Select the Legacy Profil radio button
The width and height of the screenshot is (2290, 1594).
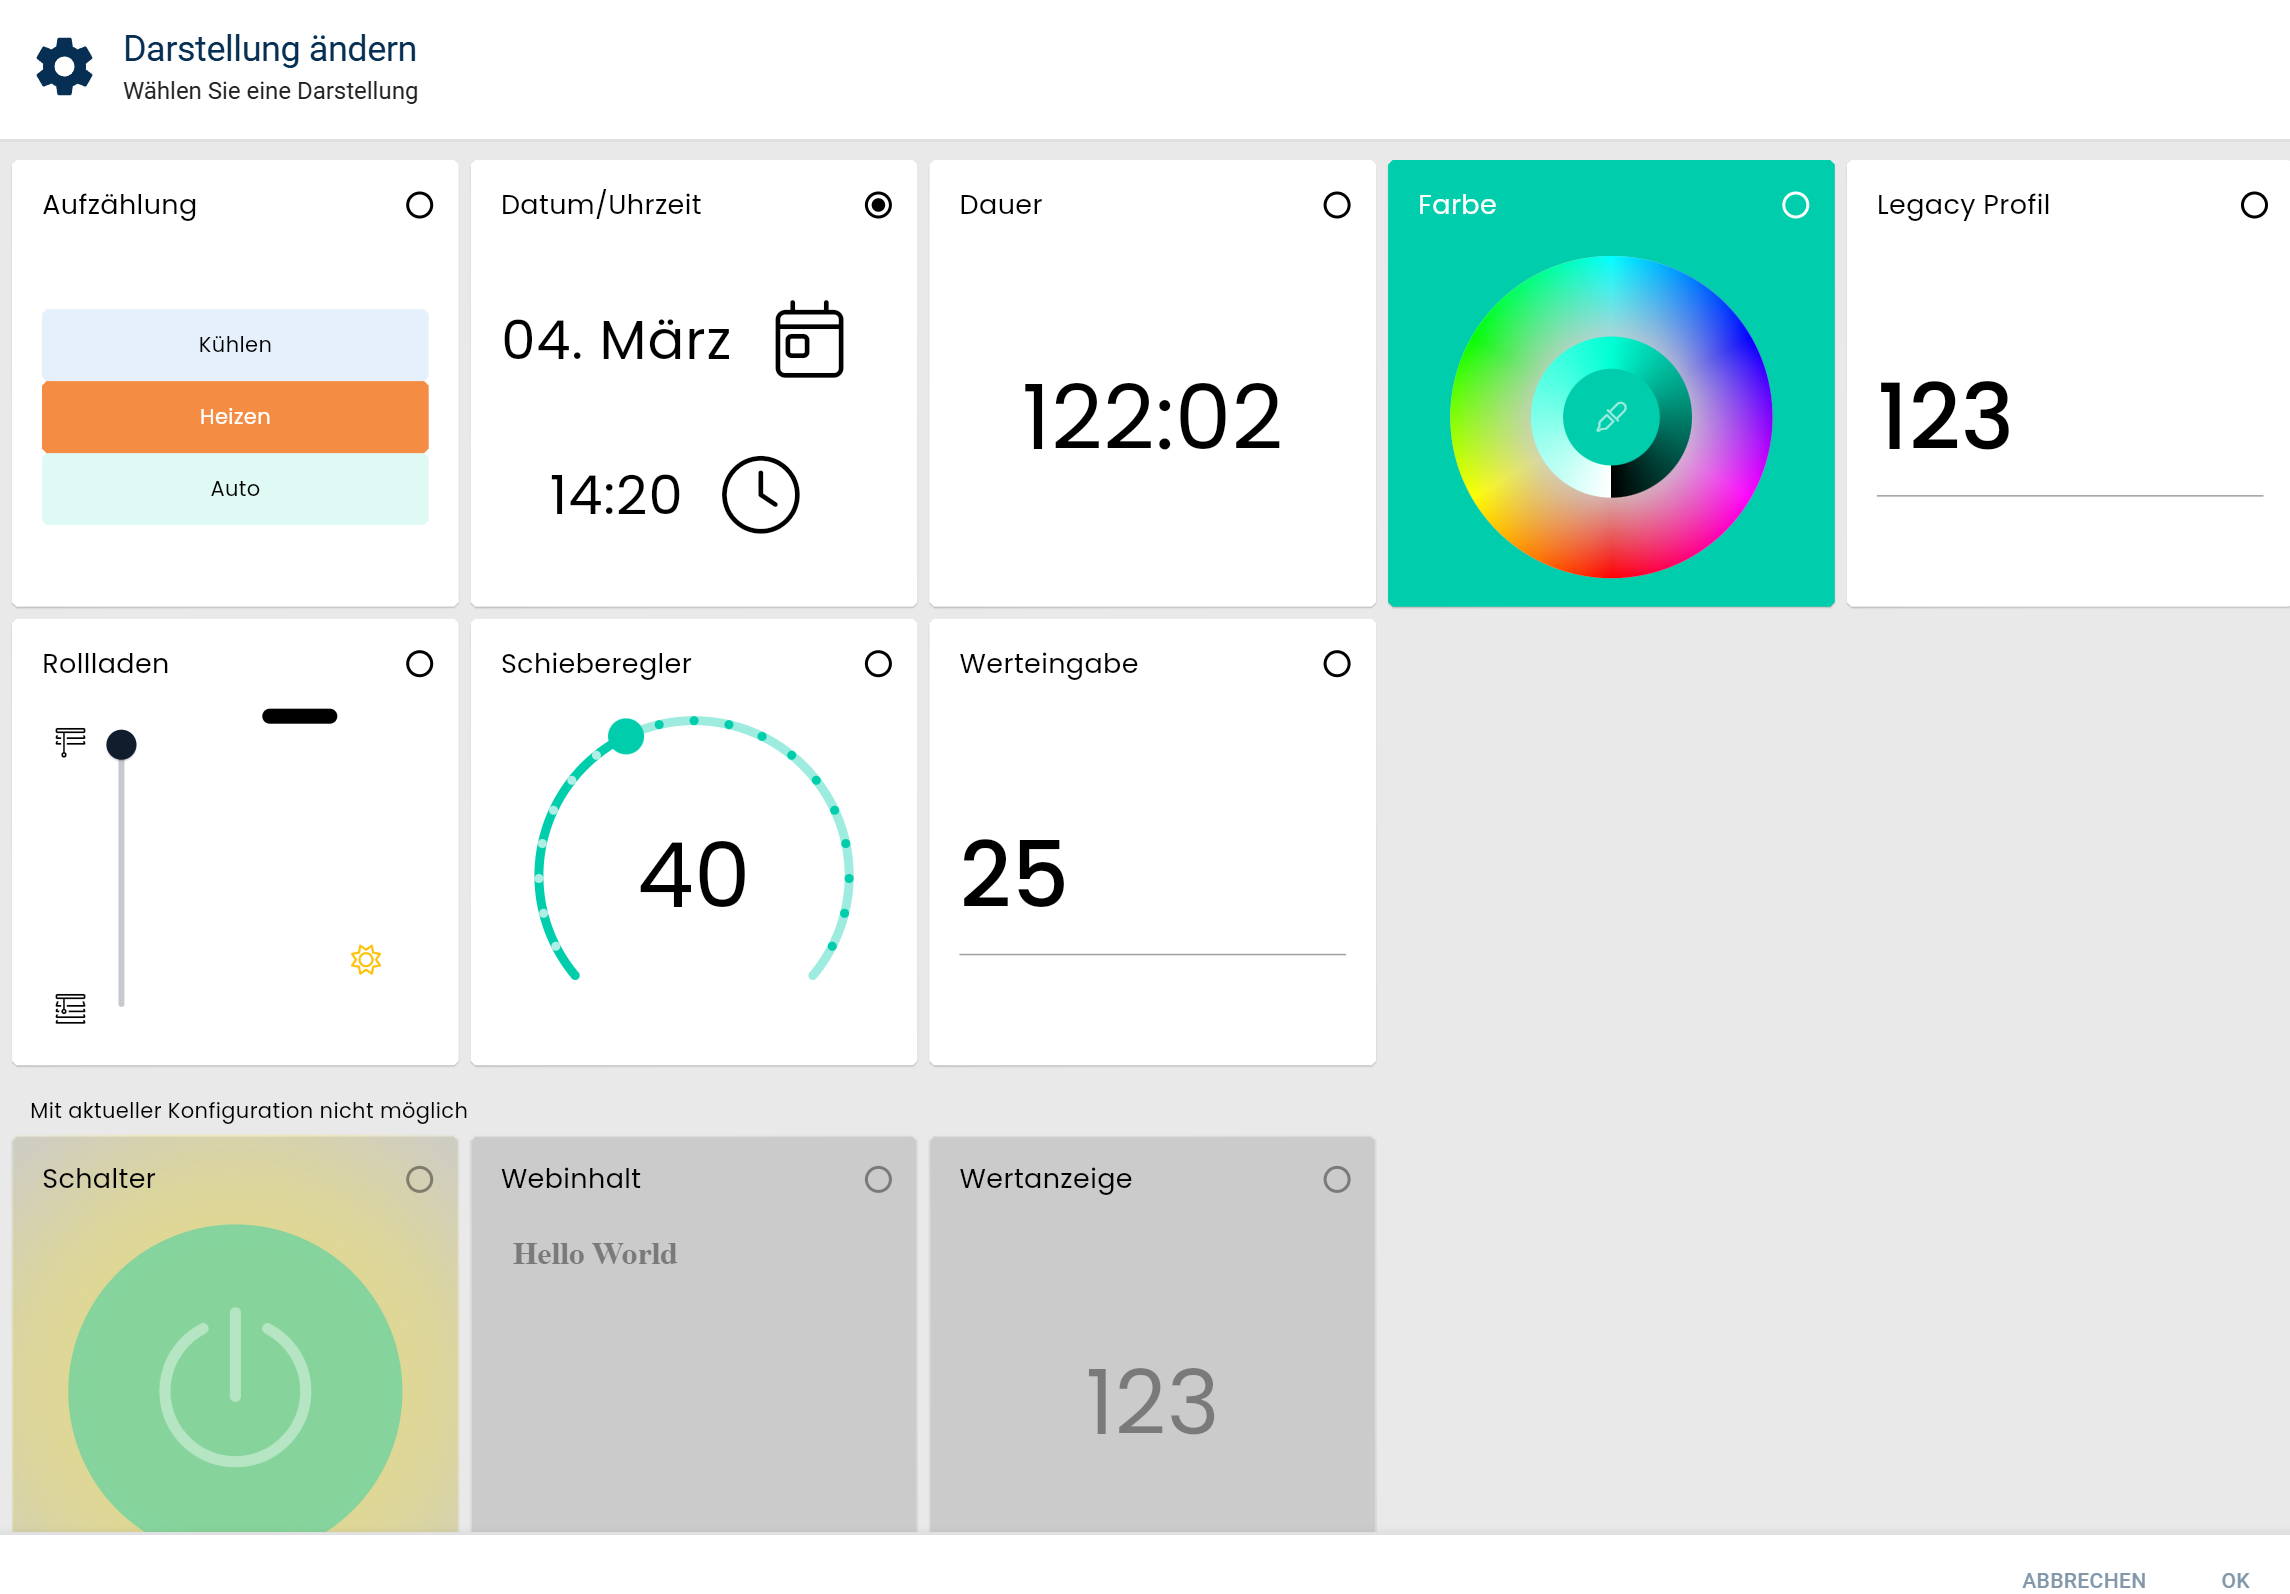coord(2254,205)
